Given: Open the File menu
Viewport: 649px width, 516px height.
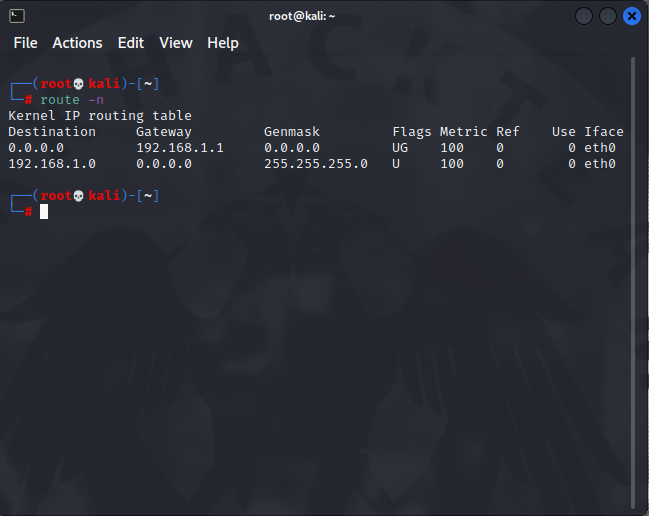Looking at the screenshot, I should [25, 43].
